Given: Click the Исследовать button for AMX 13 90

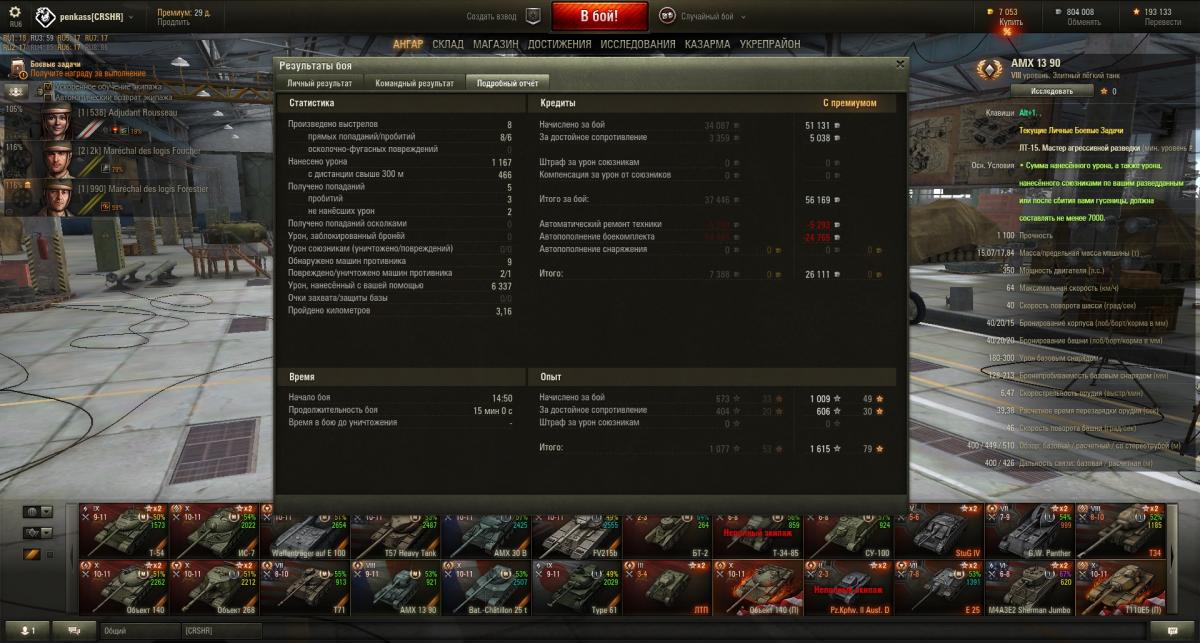Looking at the screenshot, I should click(x=1052, y=91).
